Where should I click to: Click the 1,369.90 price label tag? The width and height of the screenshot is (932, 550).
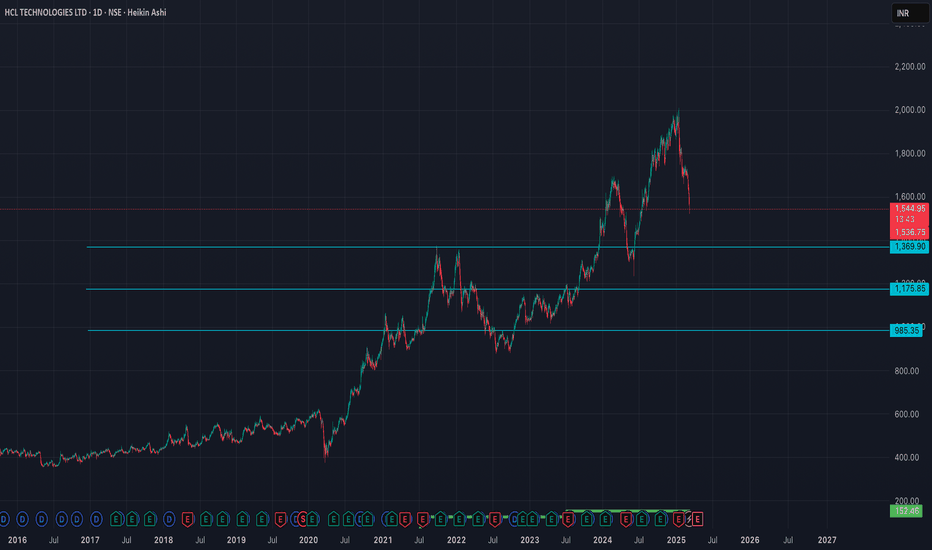(x=909, y=246)
